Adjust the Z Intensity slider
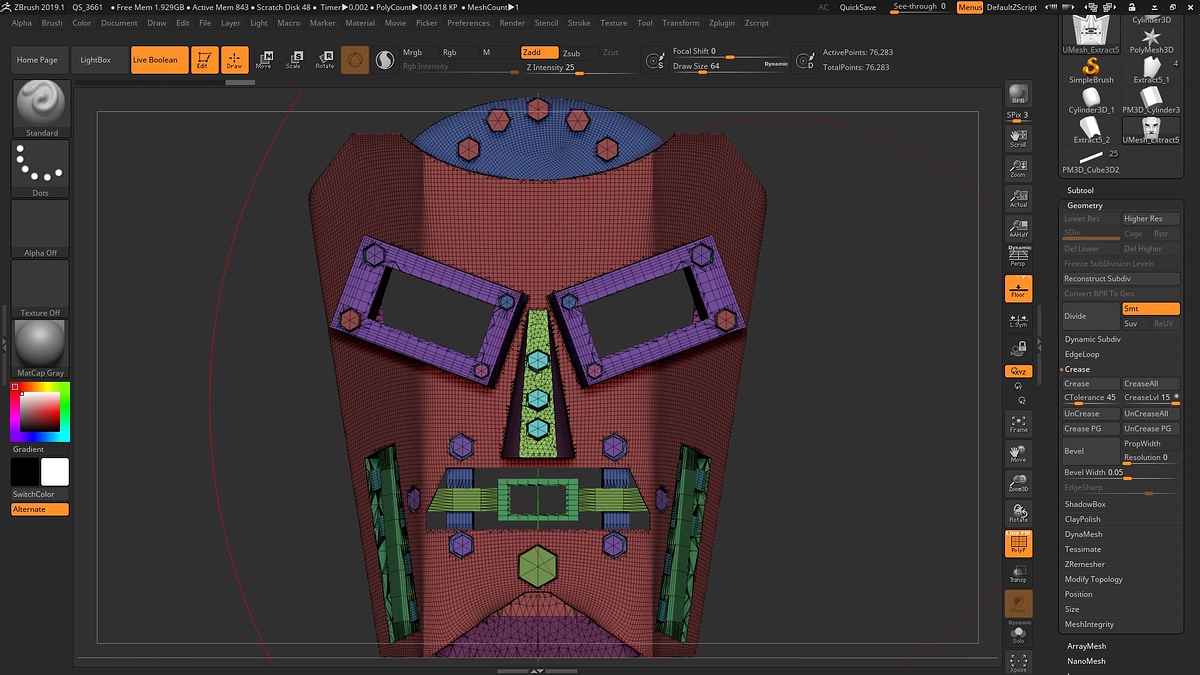Viewport: 1200px width, 675px height. (578, 68)
